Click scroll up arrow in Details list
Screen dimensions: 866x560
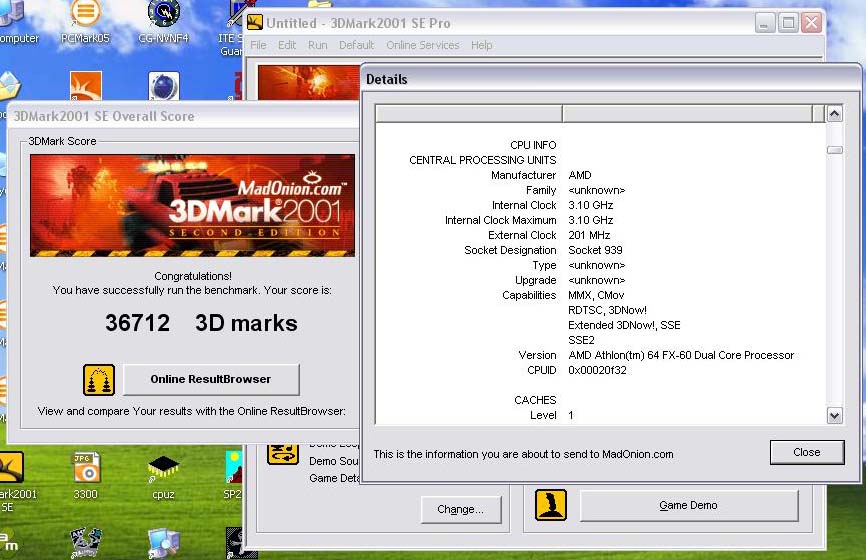[835, 114]
